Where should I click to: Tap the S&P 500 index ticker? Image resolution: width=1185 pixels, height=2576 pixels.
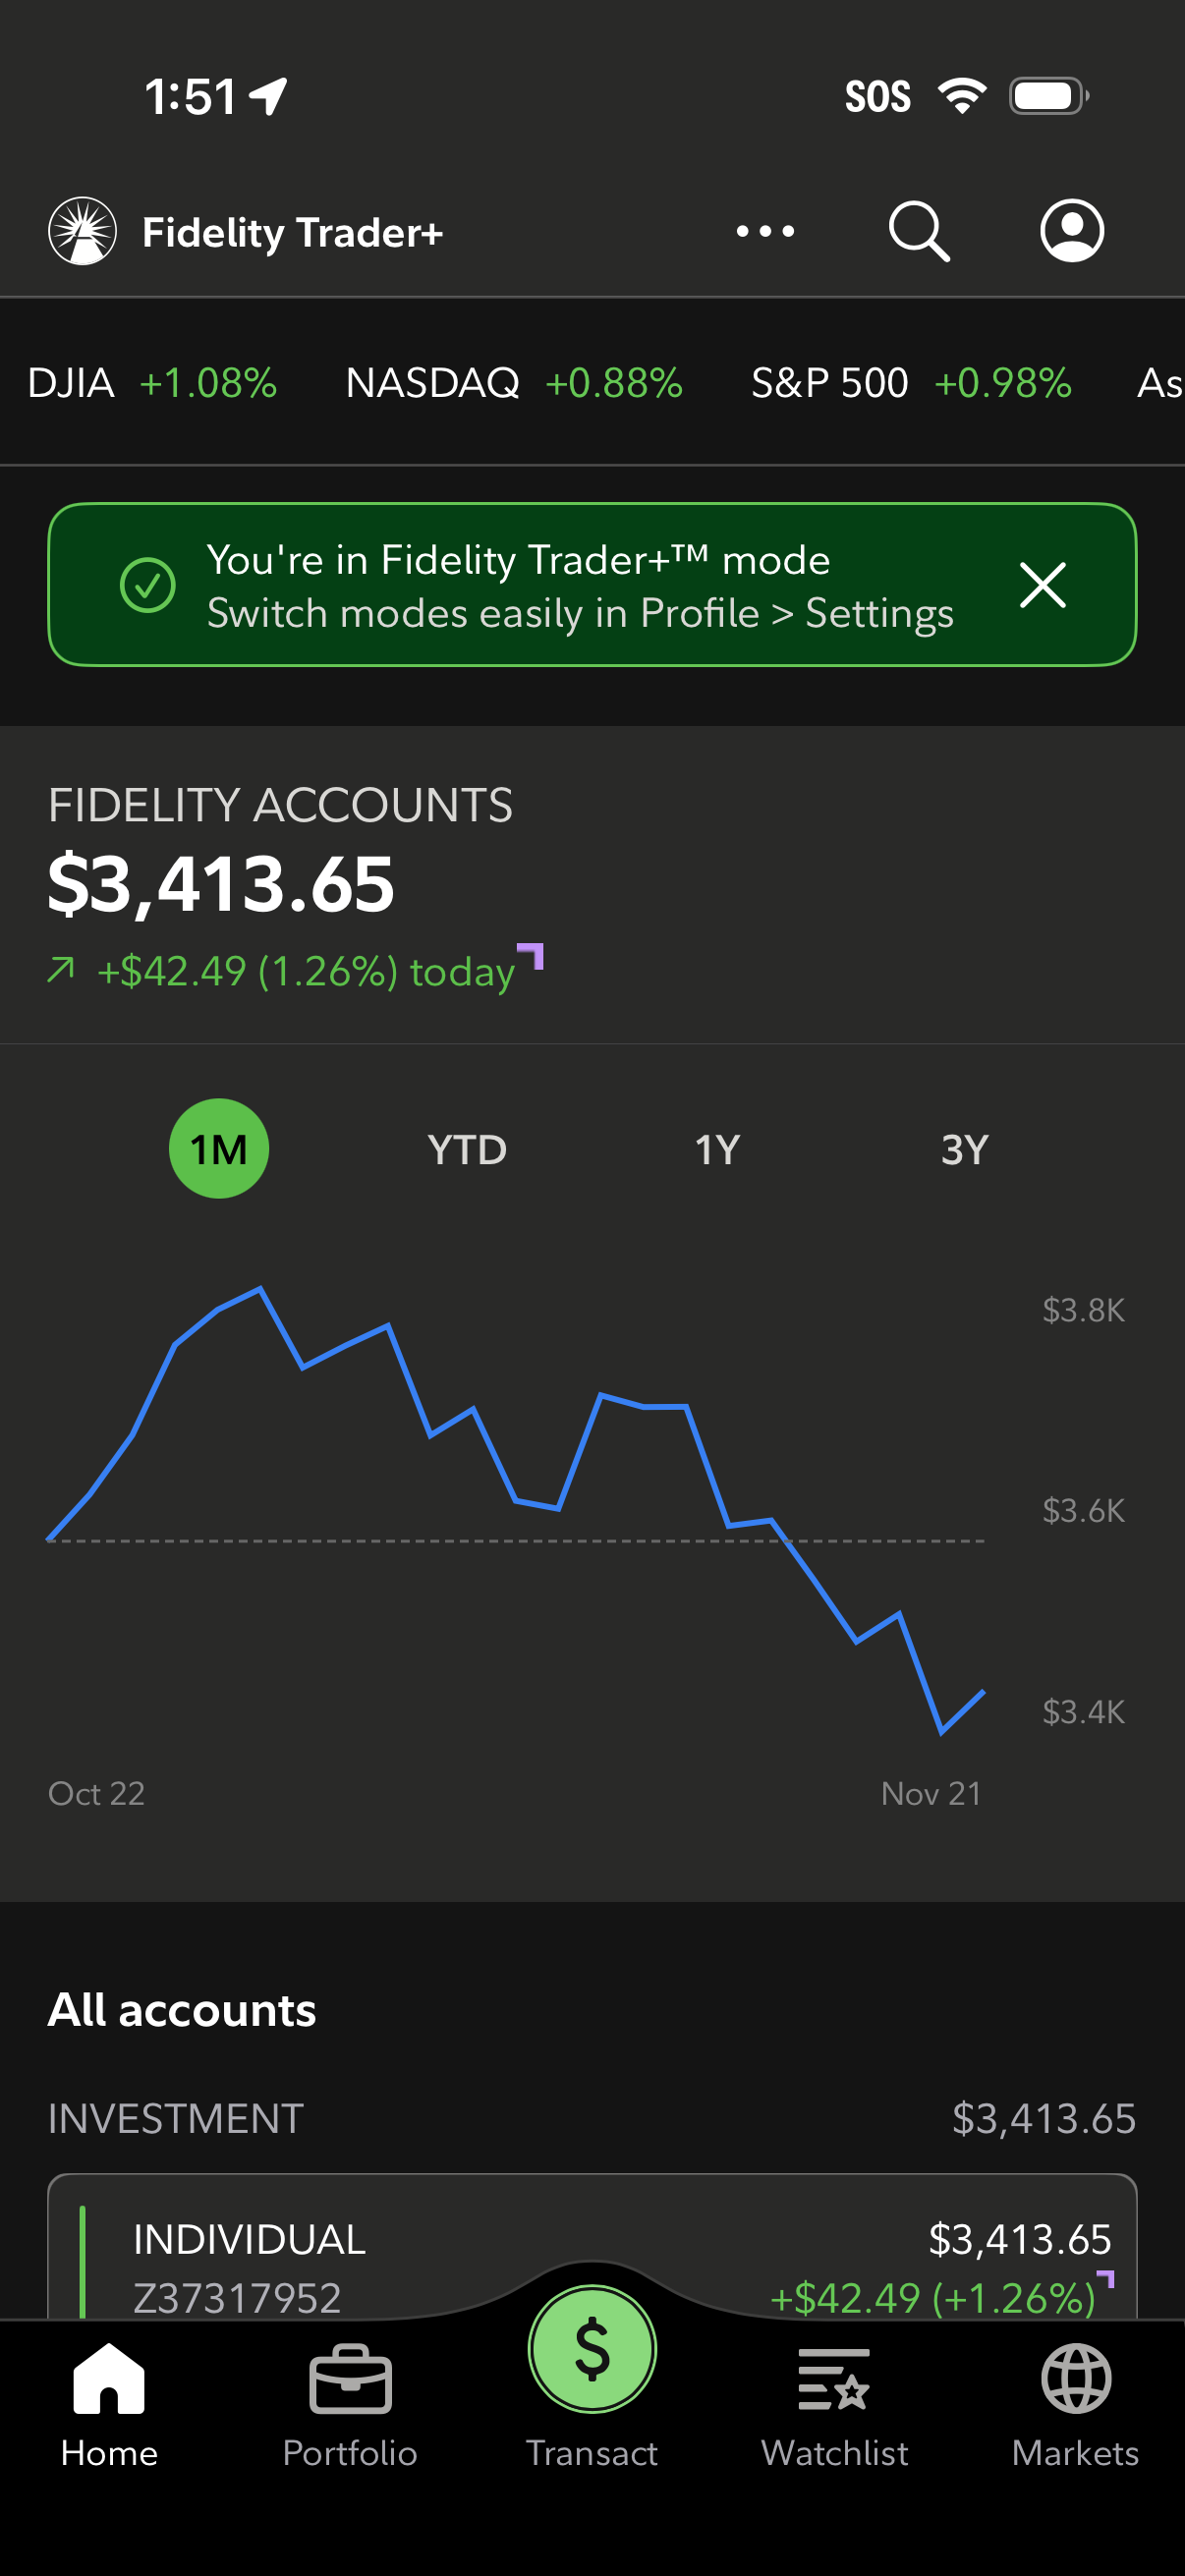911,383
